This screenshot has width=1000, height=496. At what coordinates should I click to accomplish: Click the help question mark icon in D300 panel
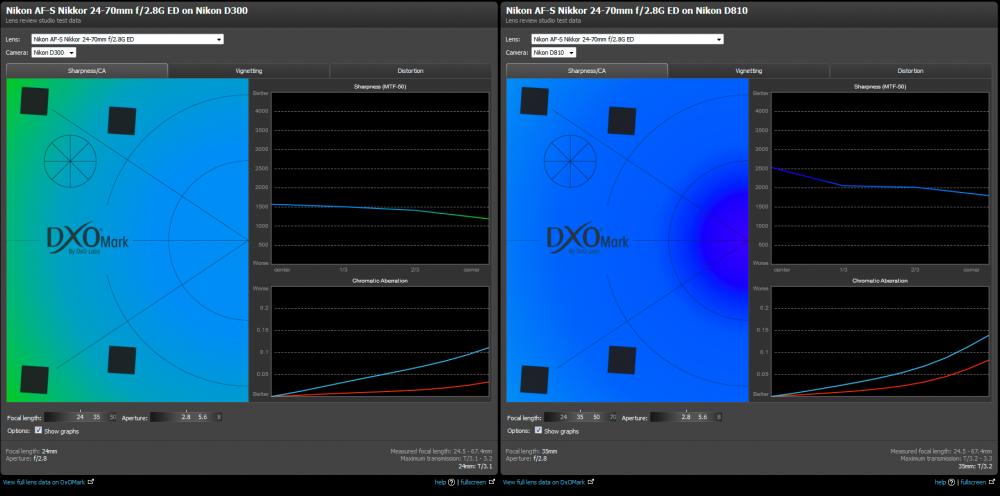pos(452,483)
